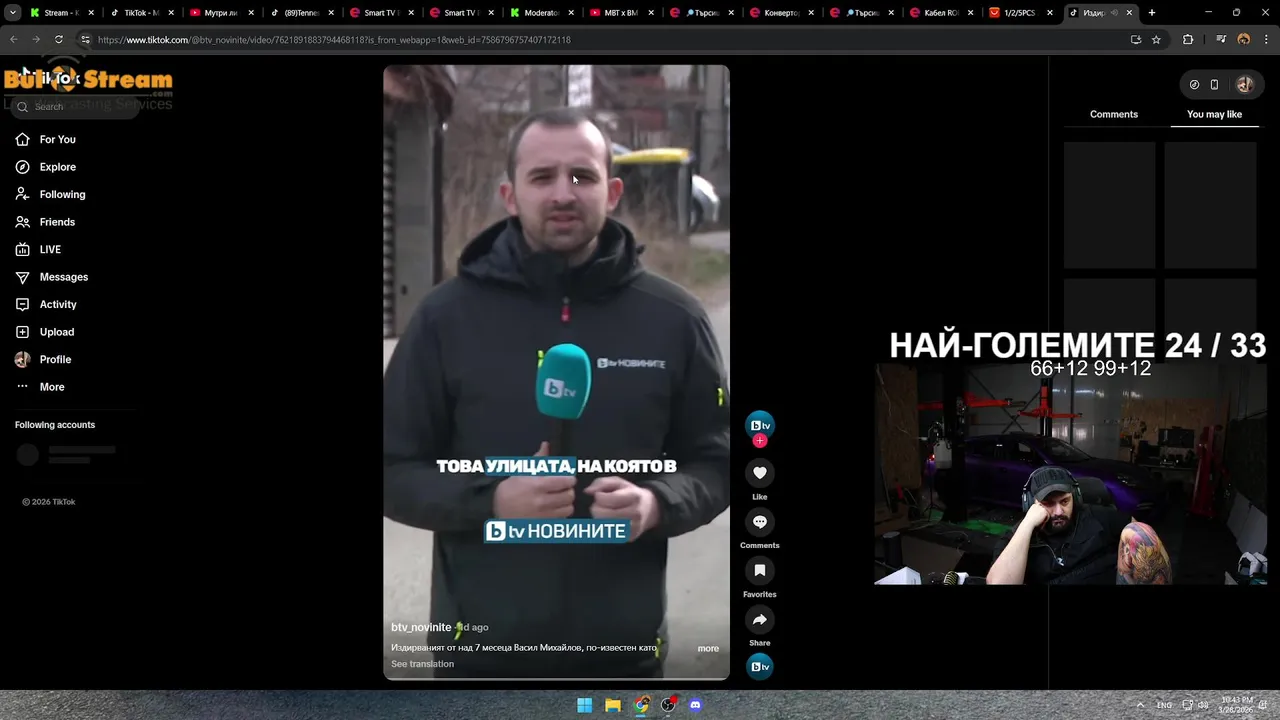Switch to the 'Moderator' tab
This screenshot has width=1280, height=720.
pyautogui.click(x=540, y=13)
